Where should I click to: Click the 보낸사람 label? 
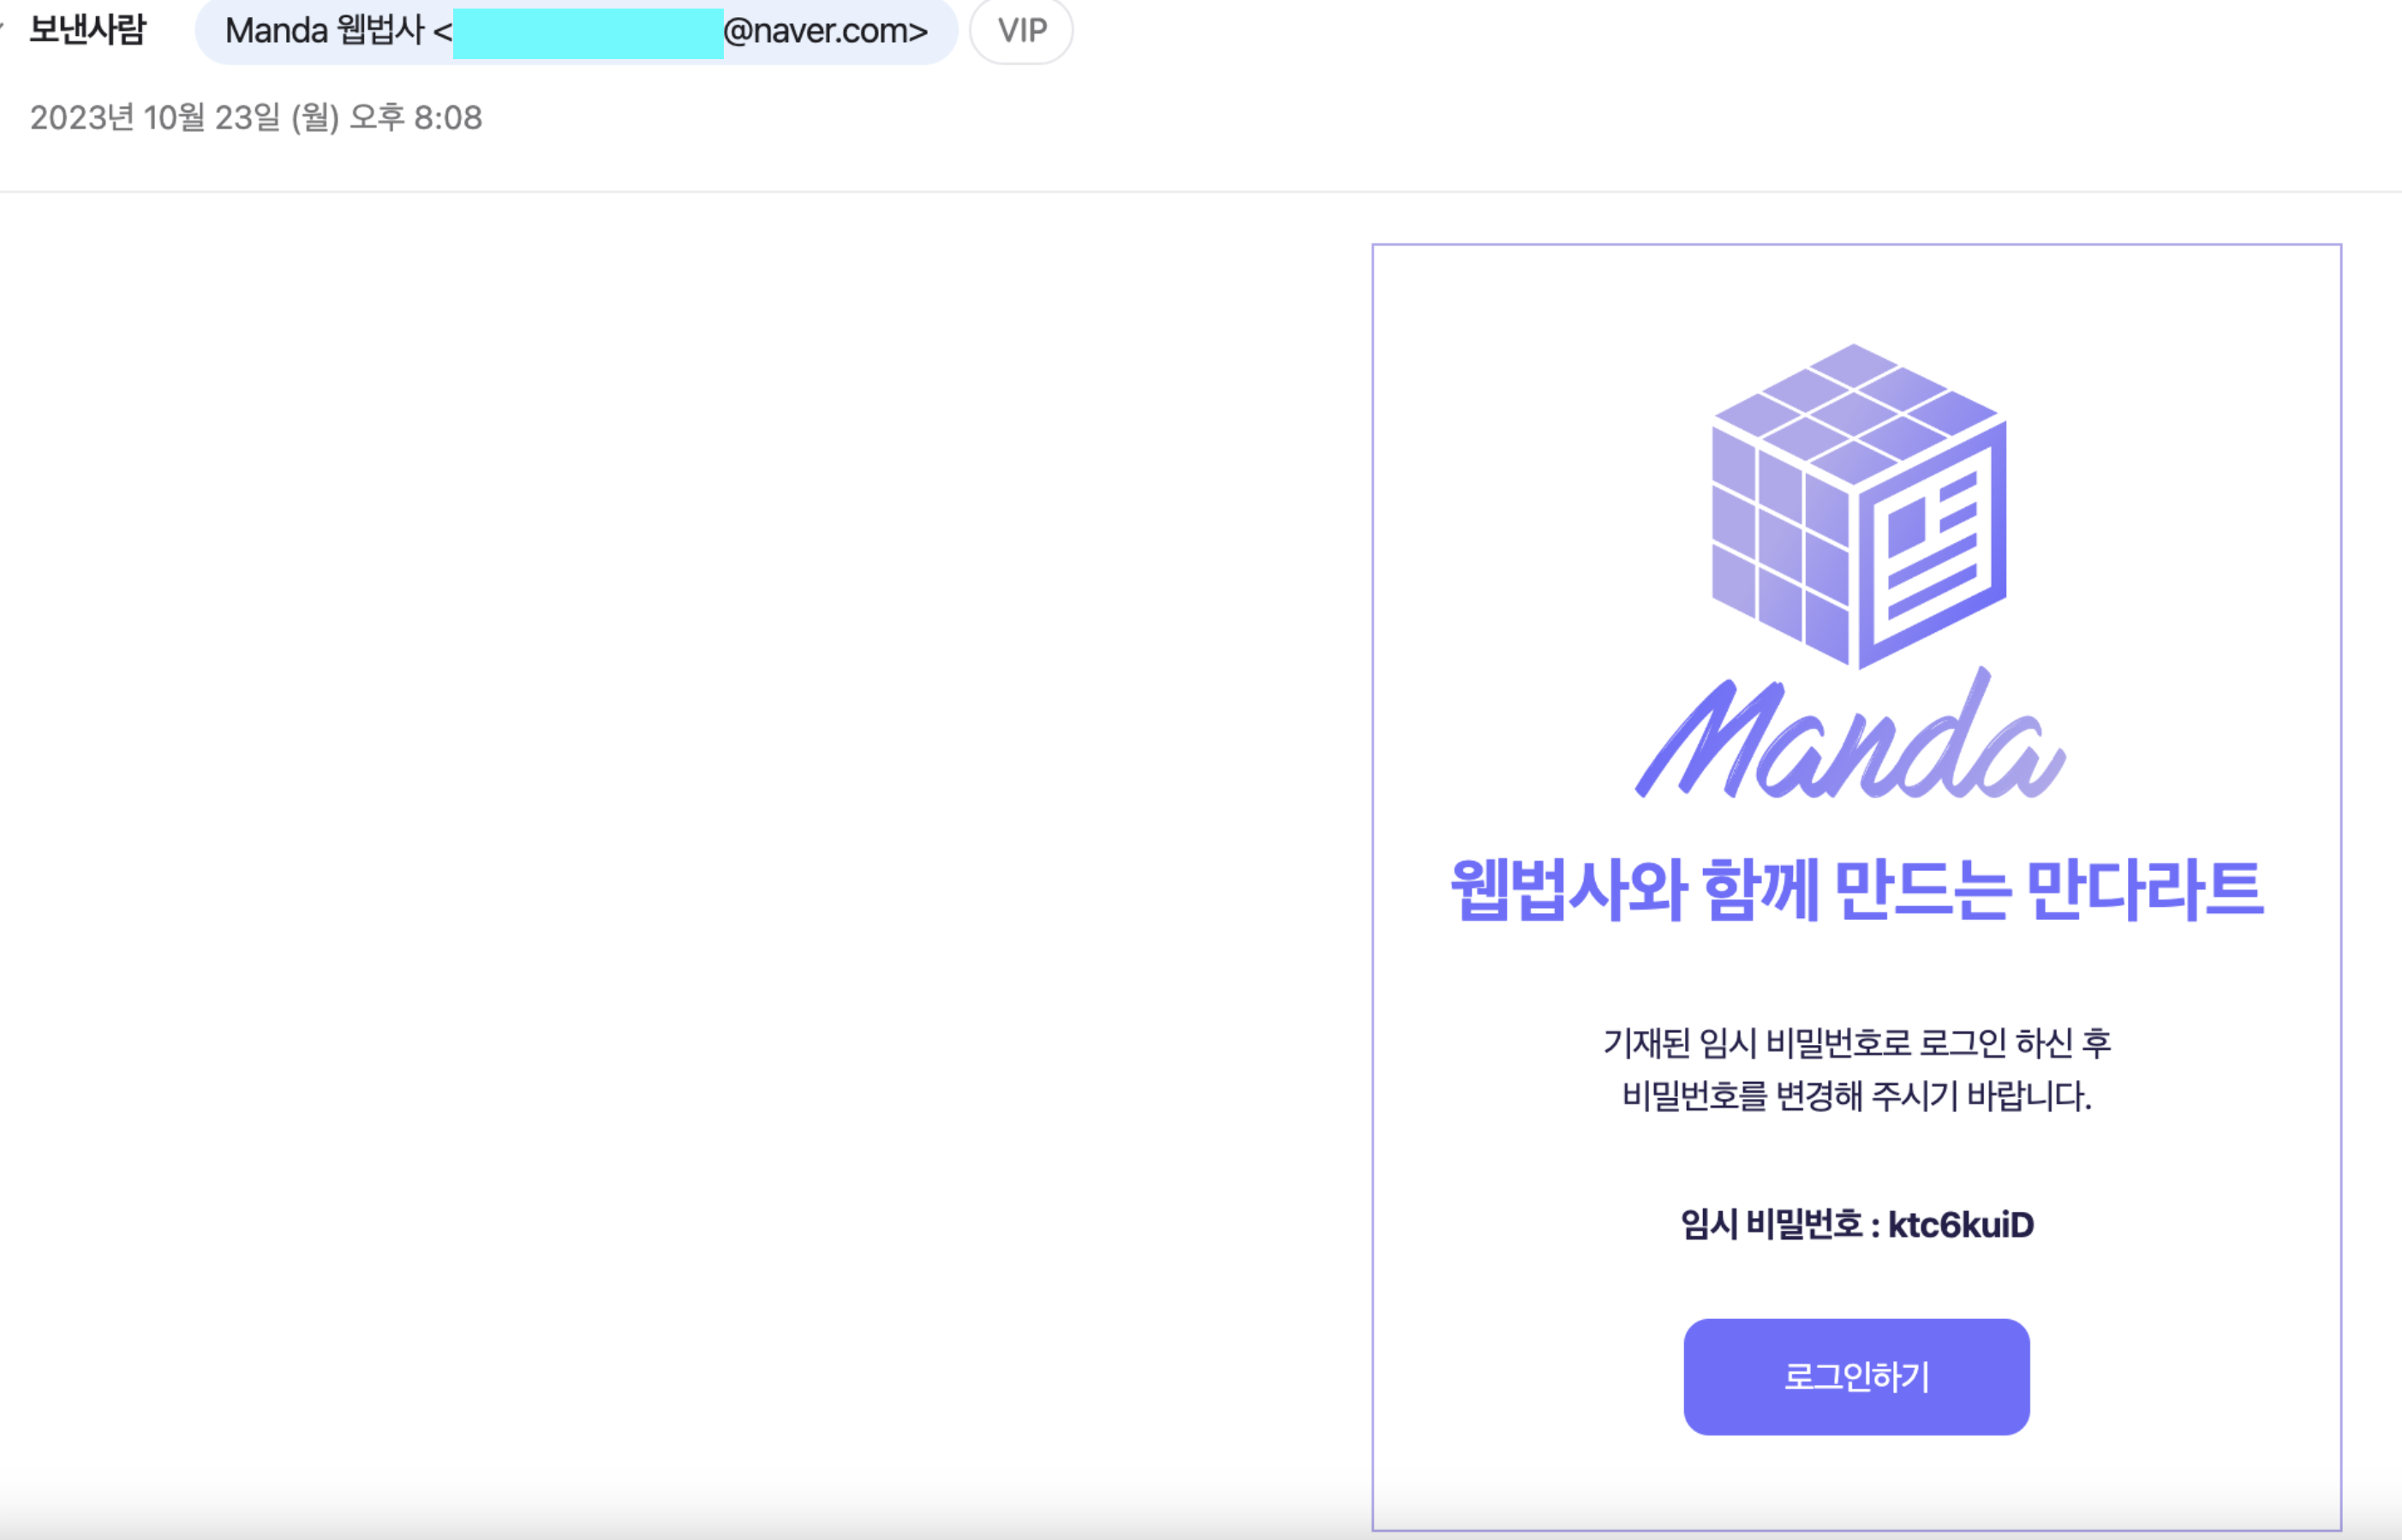tap(87, 30)
